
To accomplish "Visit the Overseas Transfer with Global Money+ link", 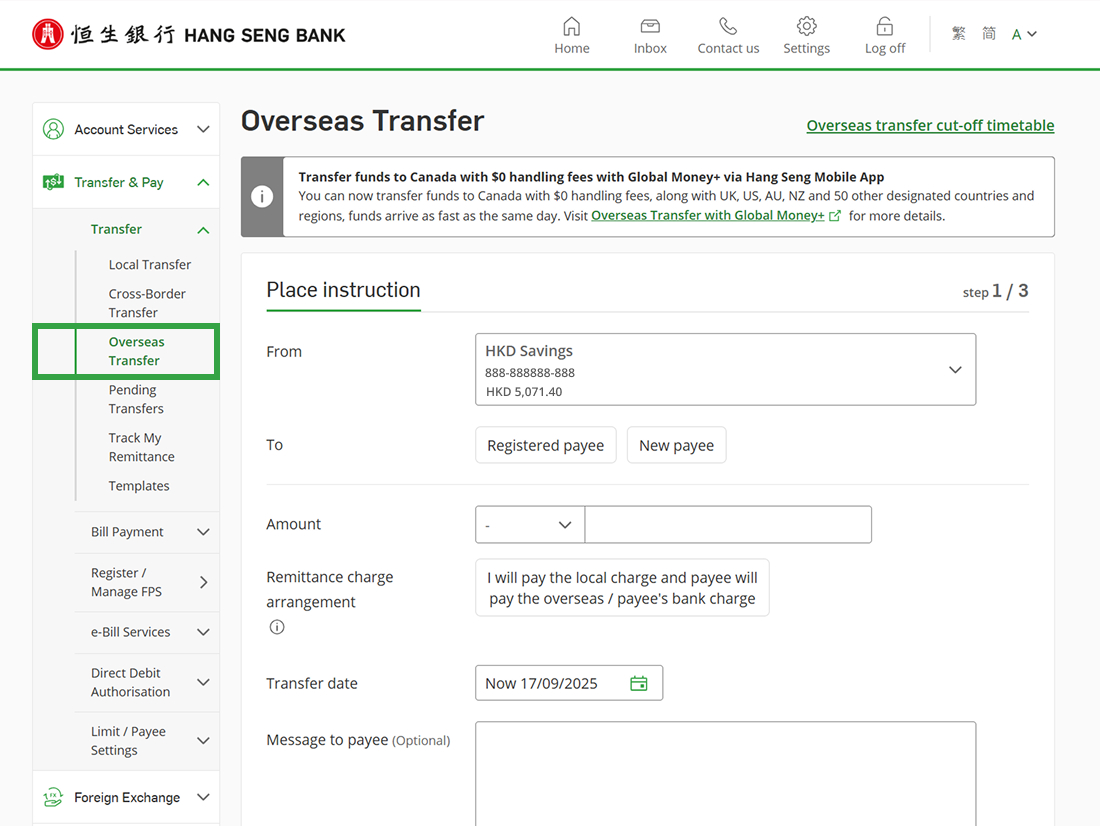I will pyautogui.click(x=708, y=215).
